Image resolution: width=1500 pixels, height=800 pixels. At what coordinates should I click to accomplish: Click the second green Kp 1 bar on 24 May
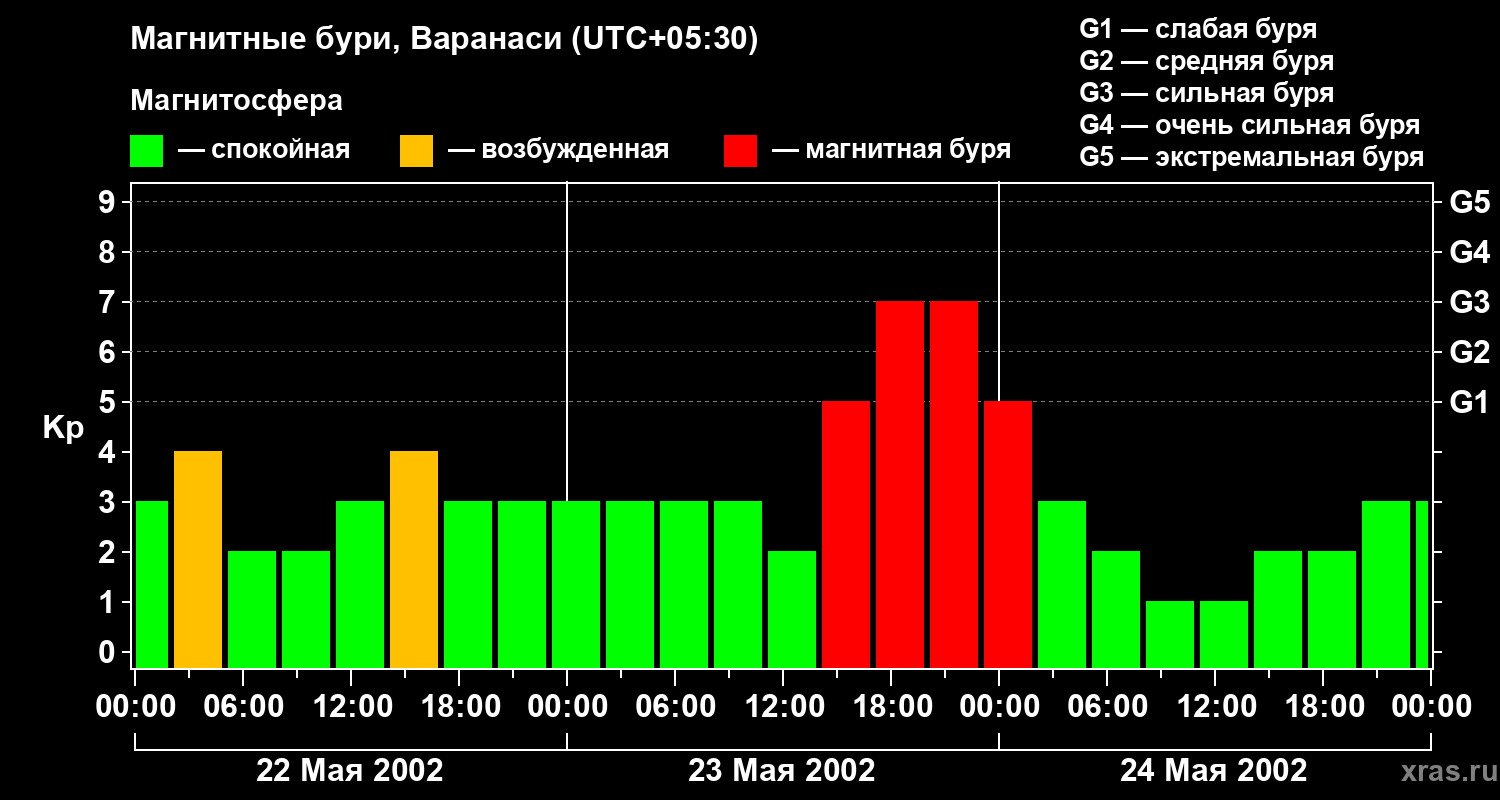[x=1224, y=635]
